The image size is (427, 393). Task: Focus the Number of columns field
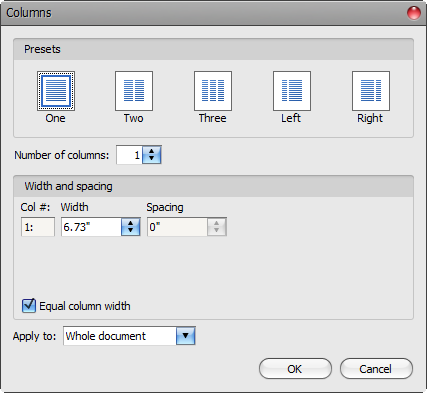(x=129, y=155)
